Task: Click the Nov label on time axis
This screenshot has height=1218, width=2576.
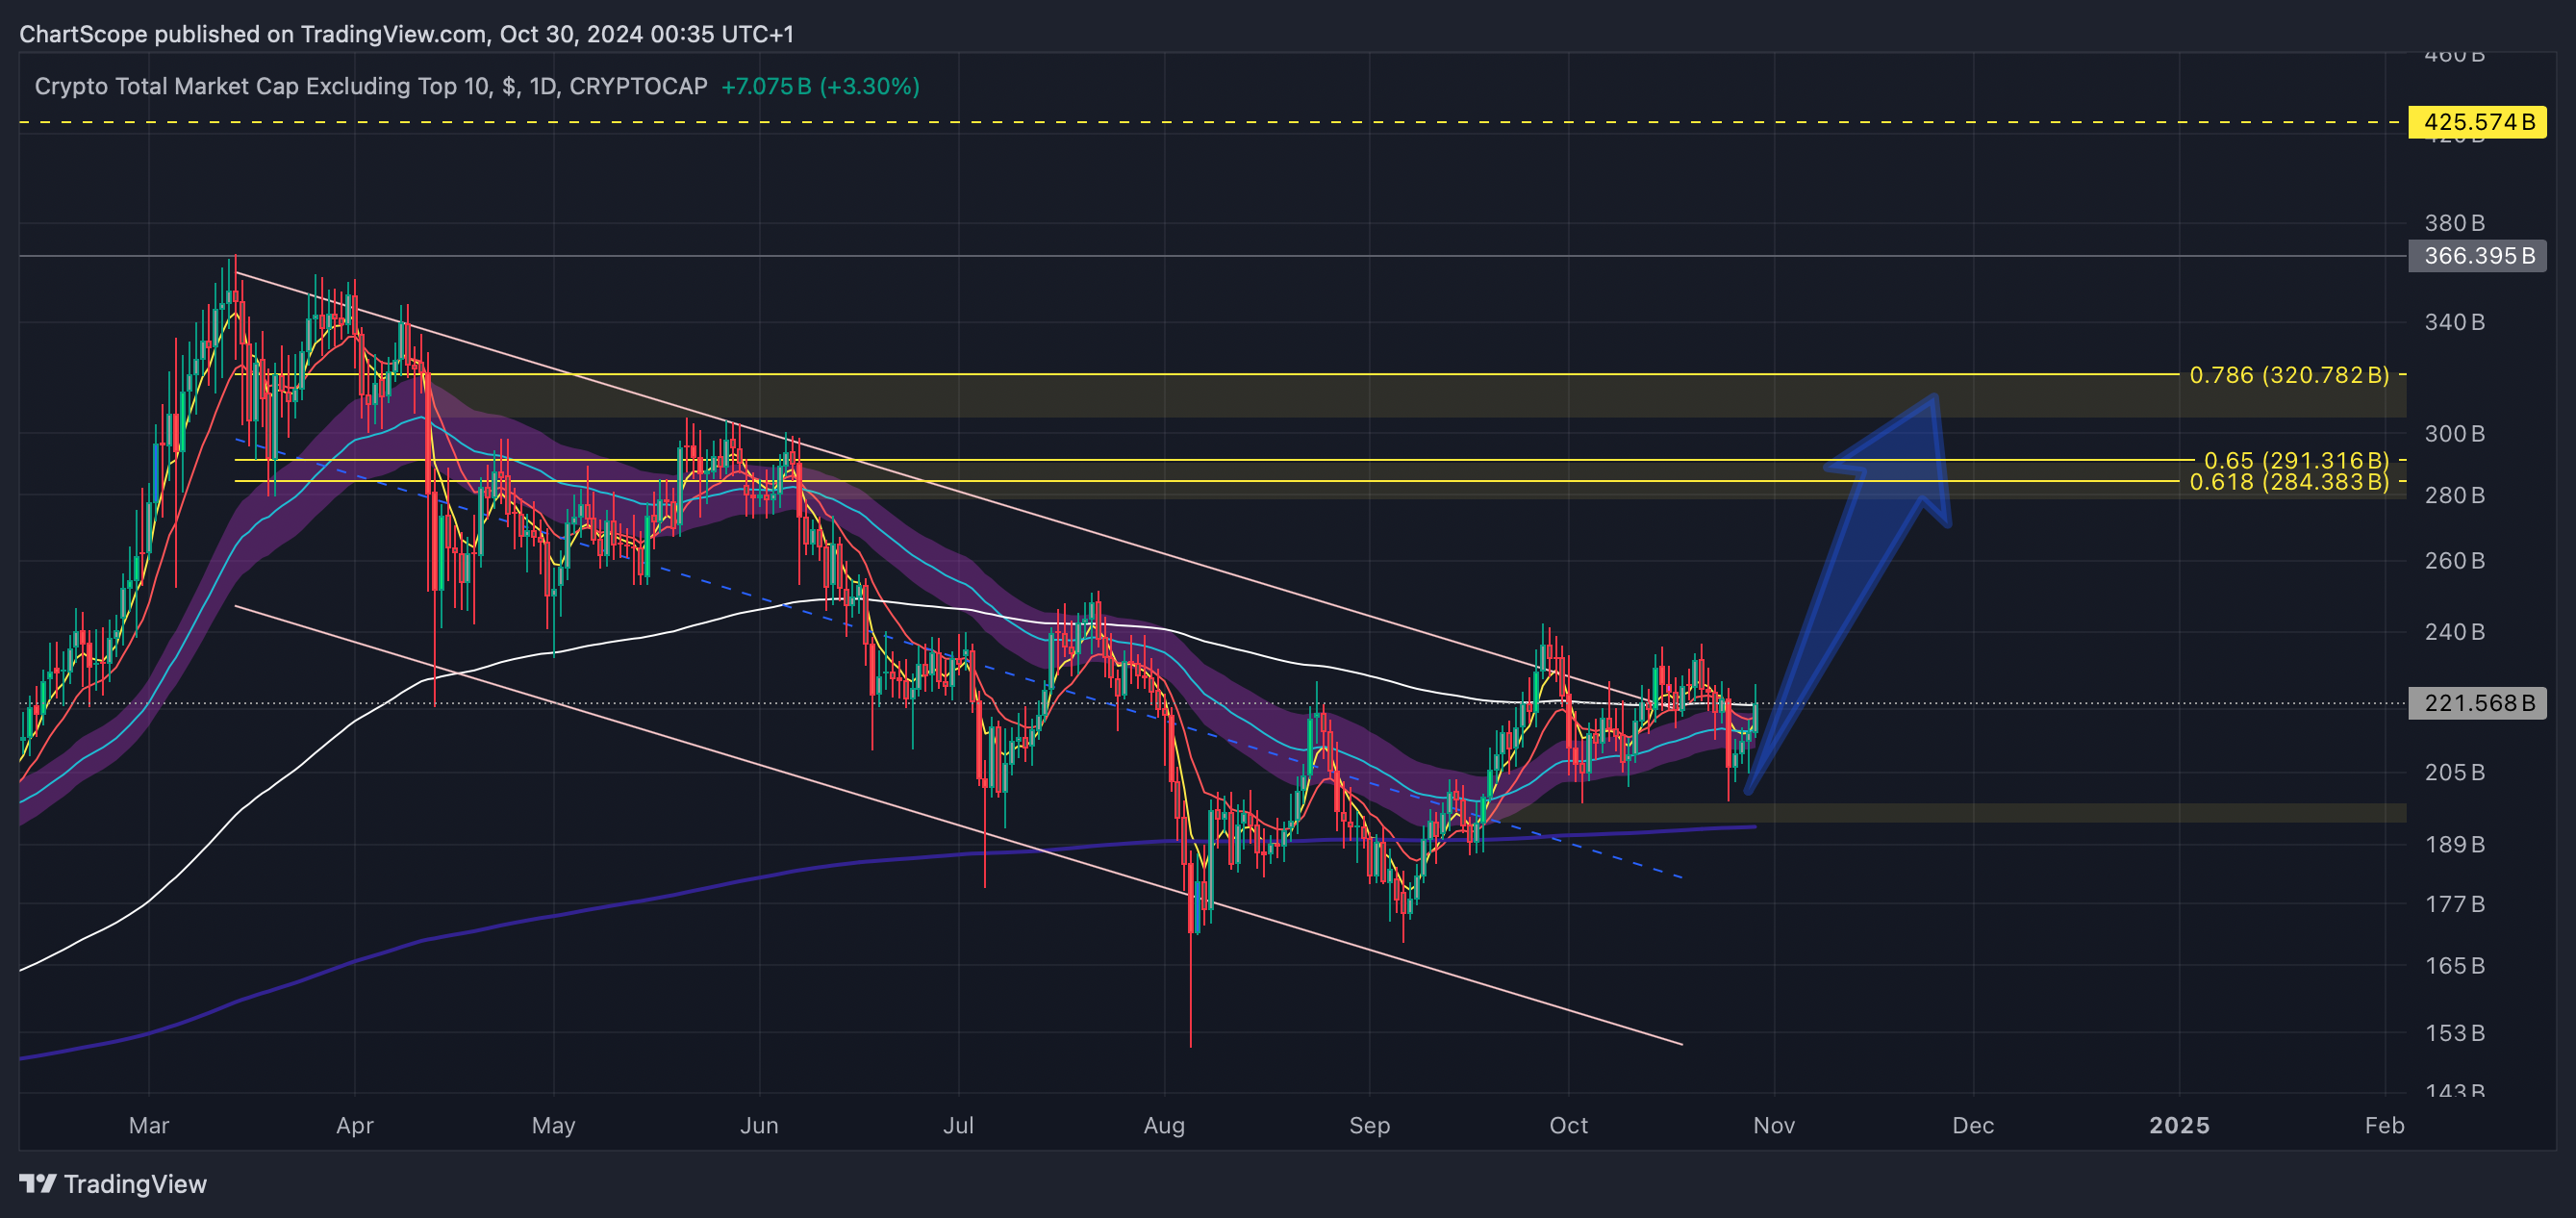Action: (1773, 1125)
